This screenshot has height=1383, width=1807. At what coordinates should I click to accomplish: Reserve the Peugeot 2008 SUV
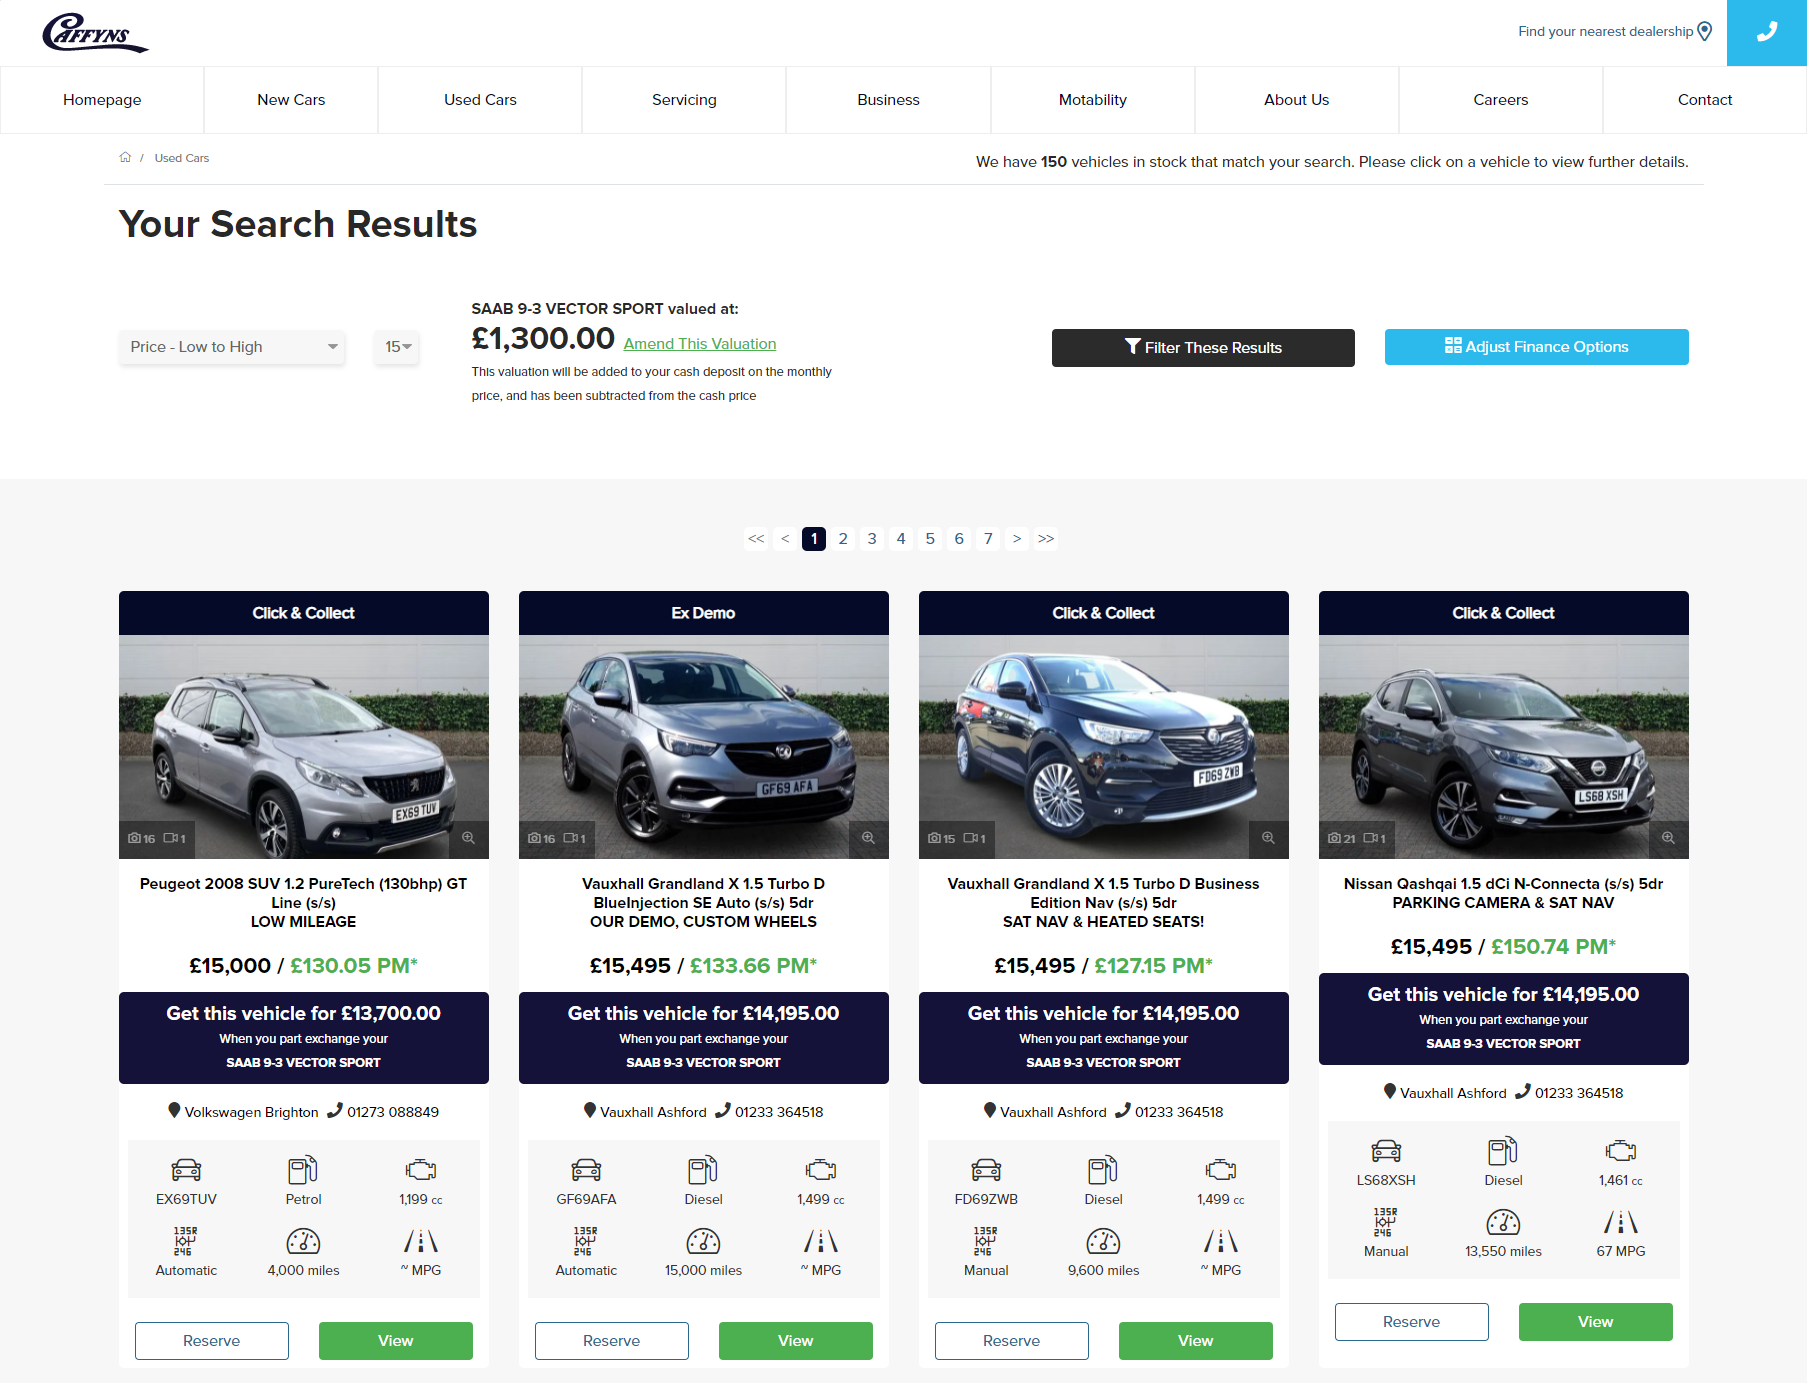[212, 1341]
